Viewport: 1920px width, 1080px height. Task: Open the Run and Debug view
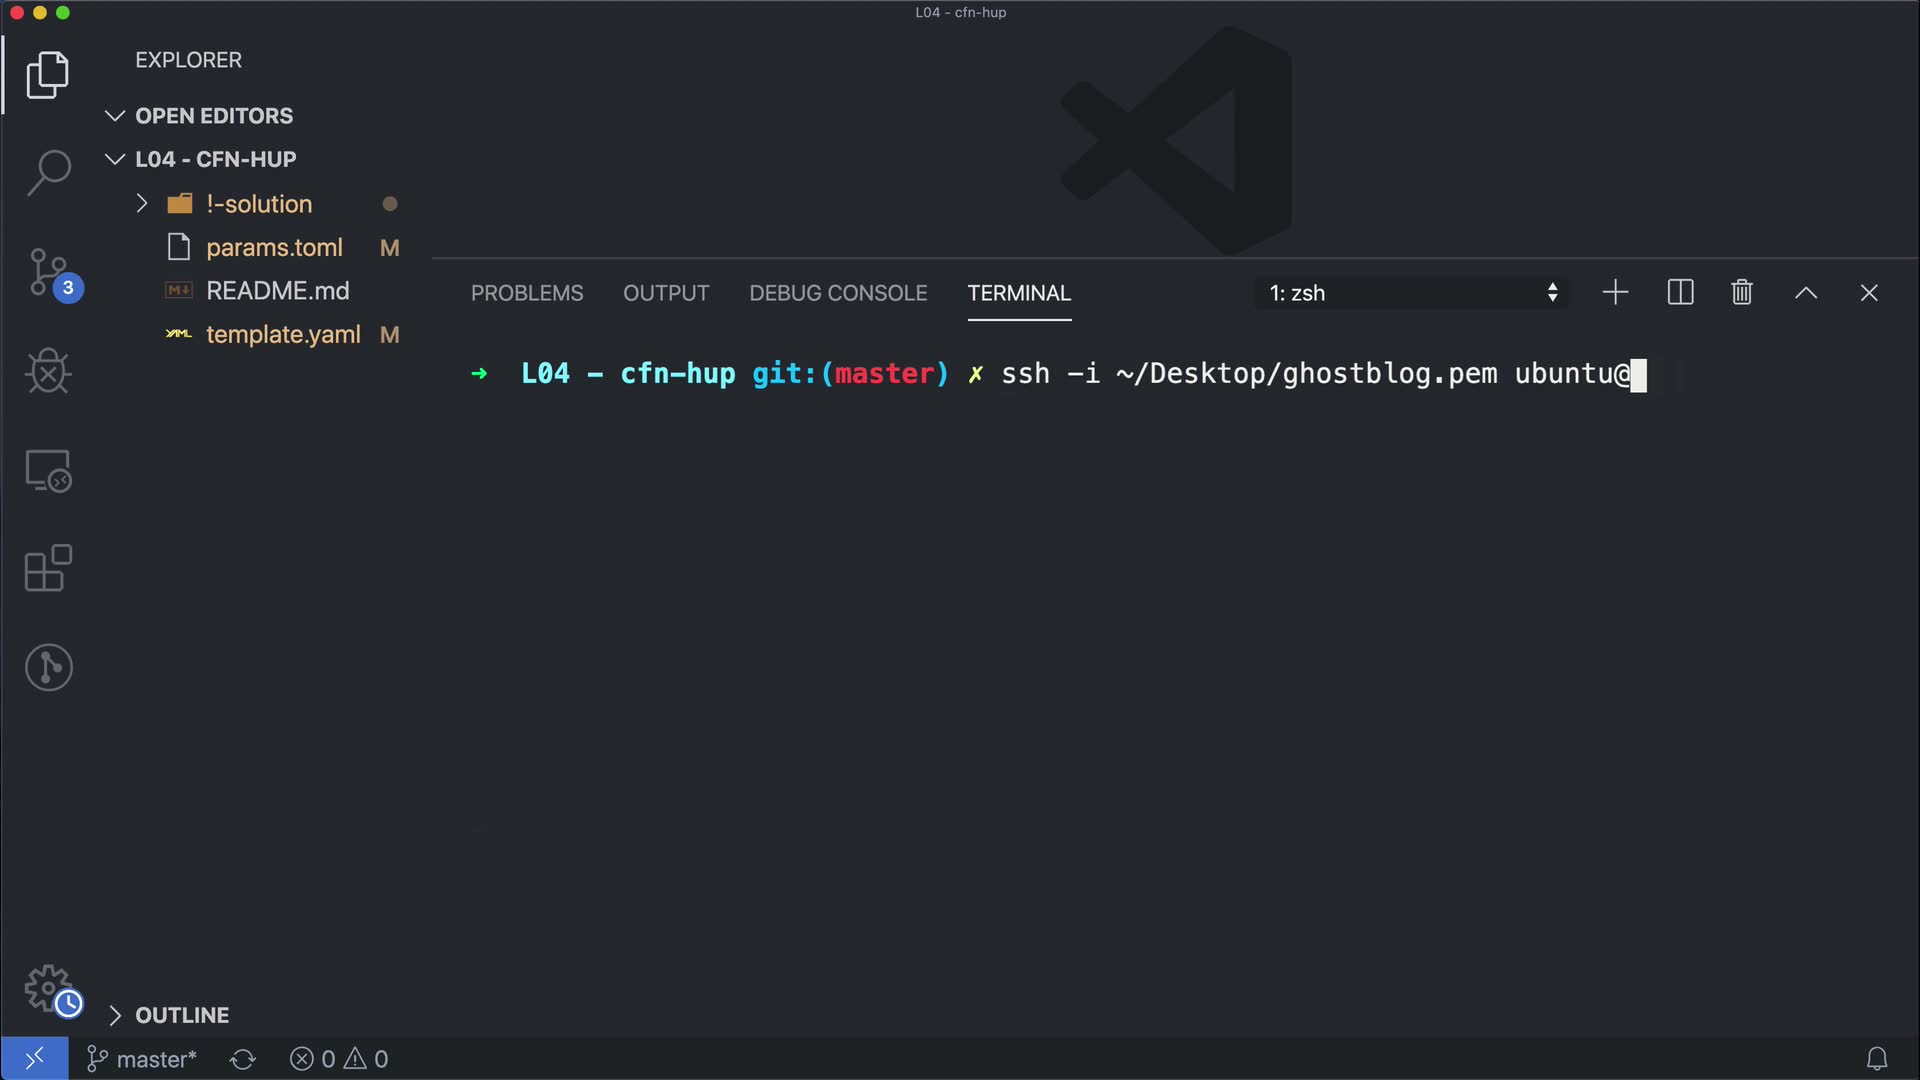pos(48,371)
